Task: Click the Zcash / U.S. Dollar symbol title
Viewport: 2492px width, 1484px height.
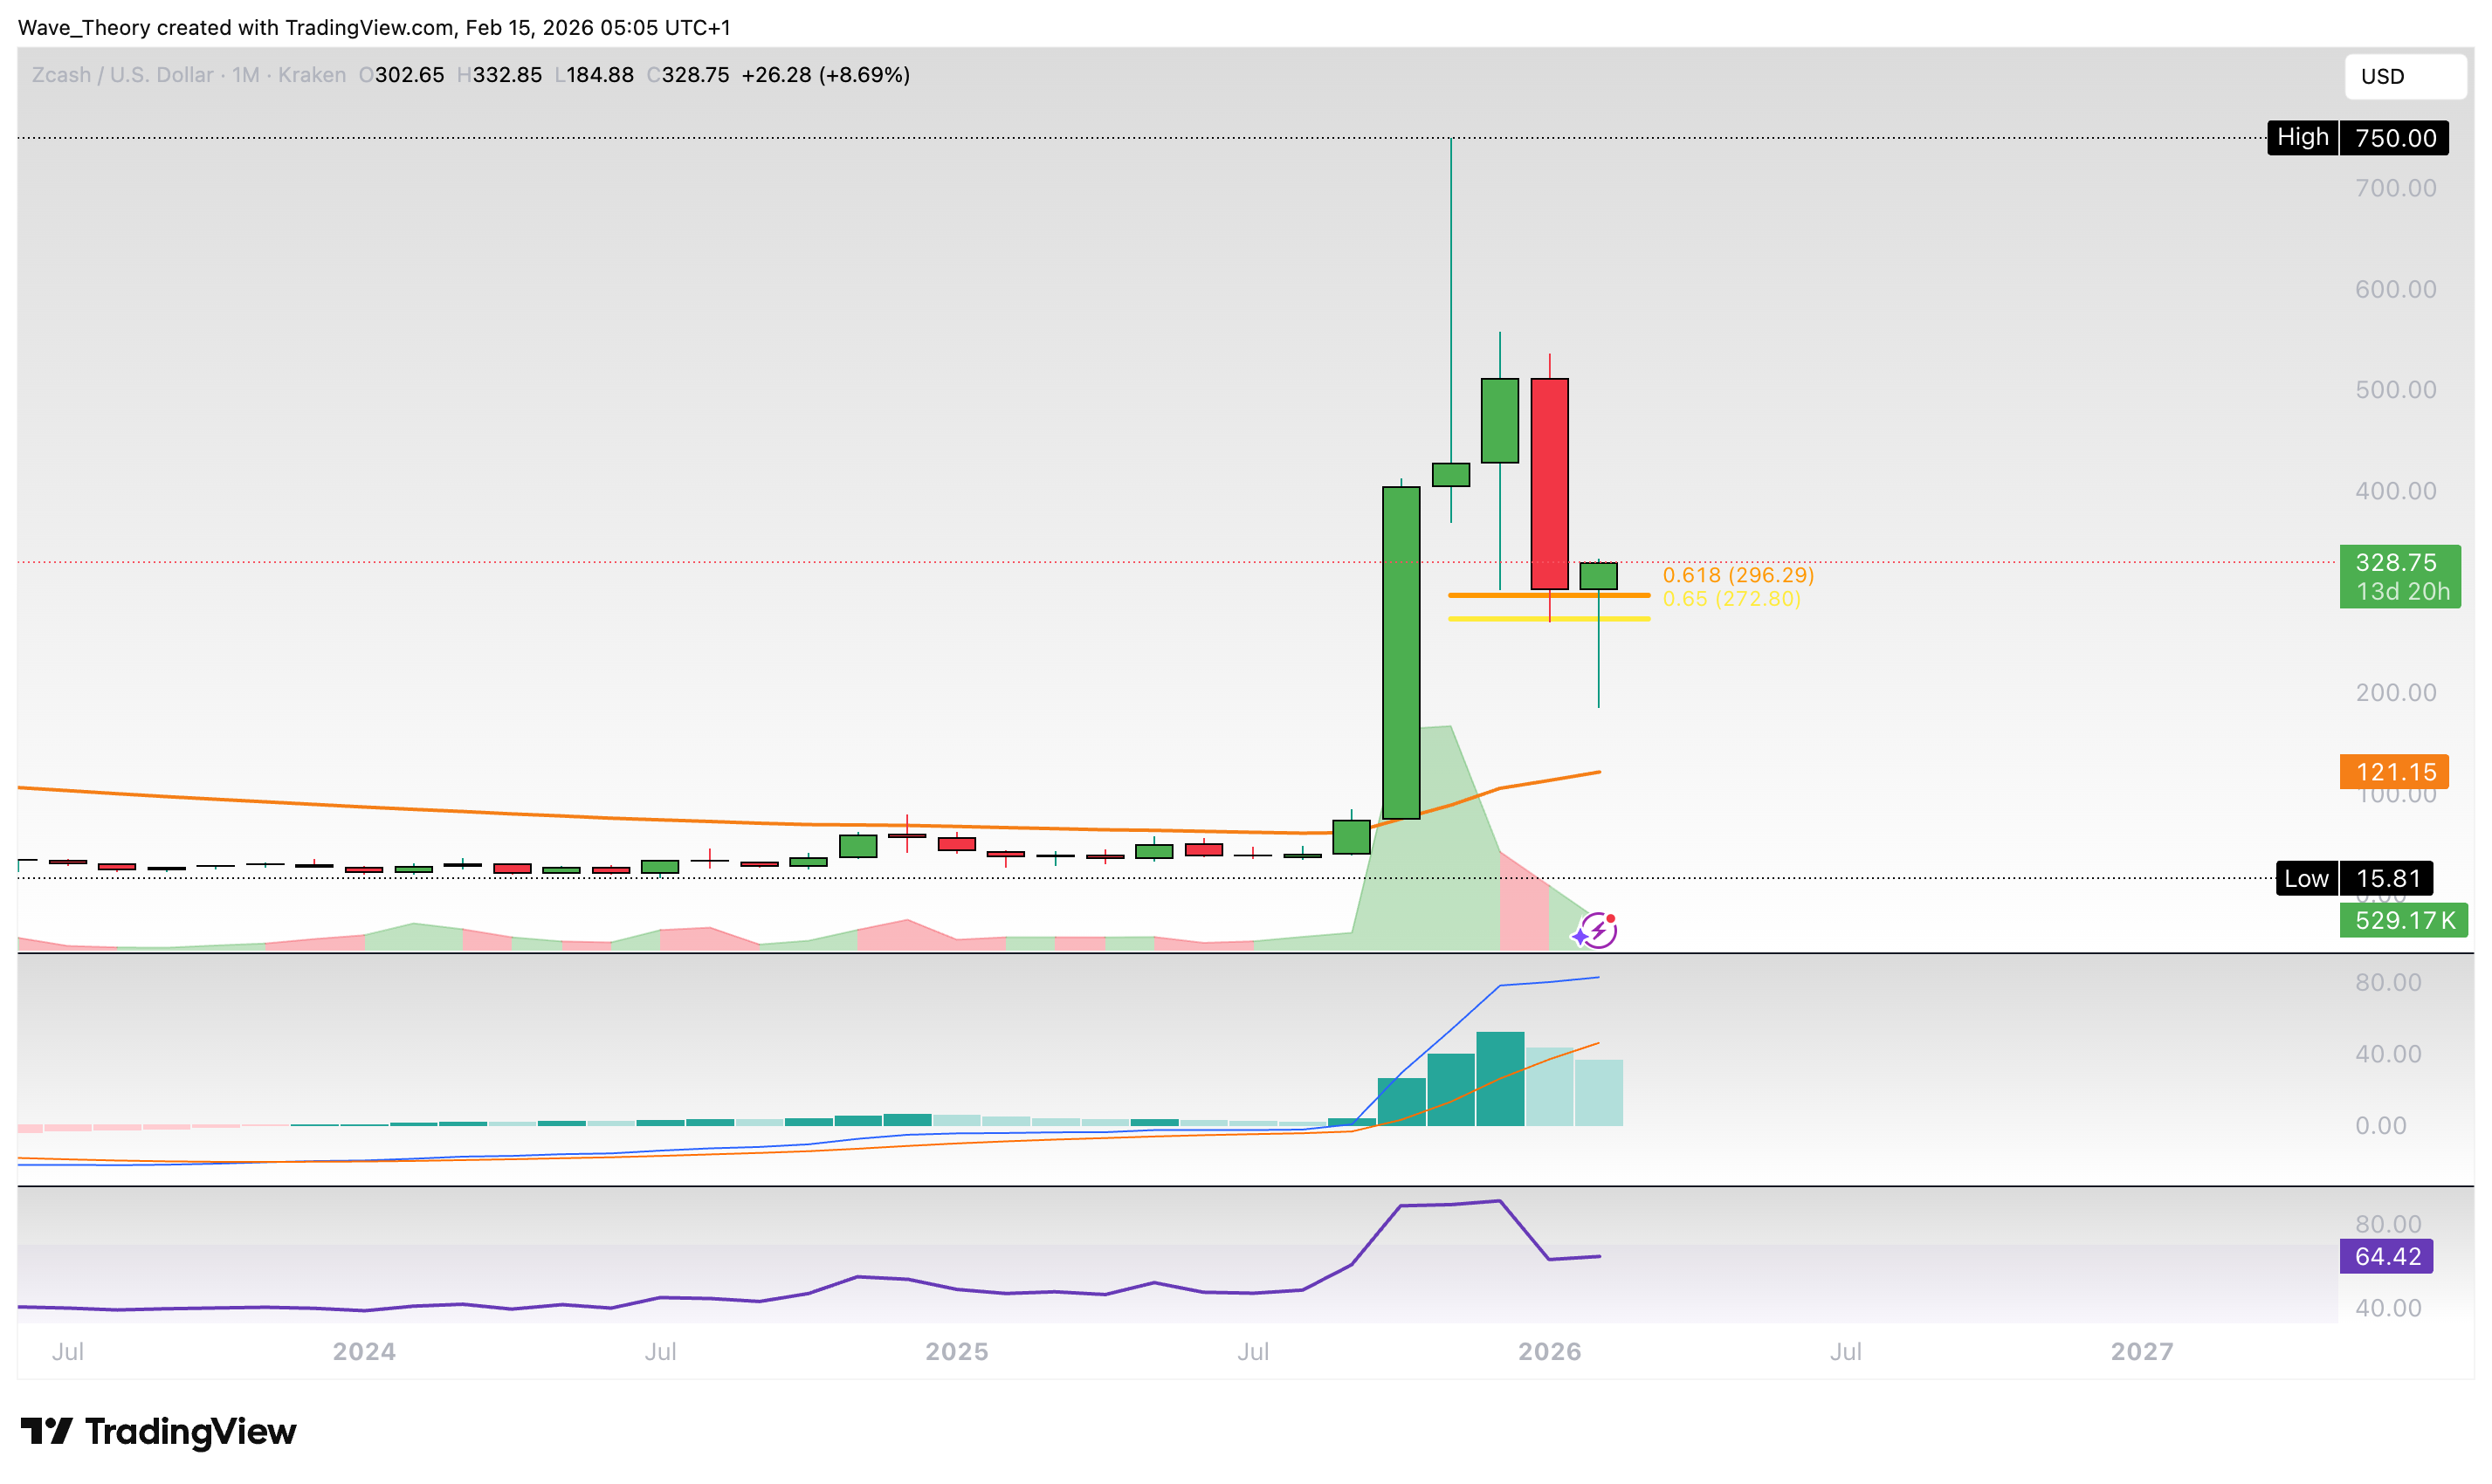Action: pos(122,75)
